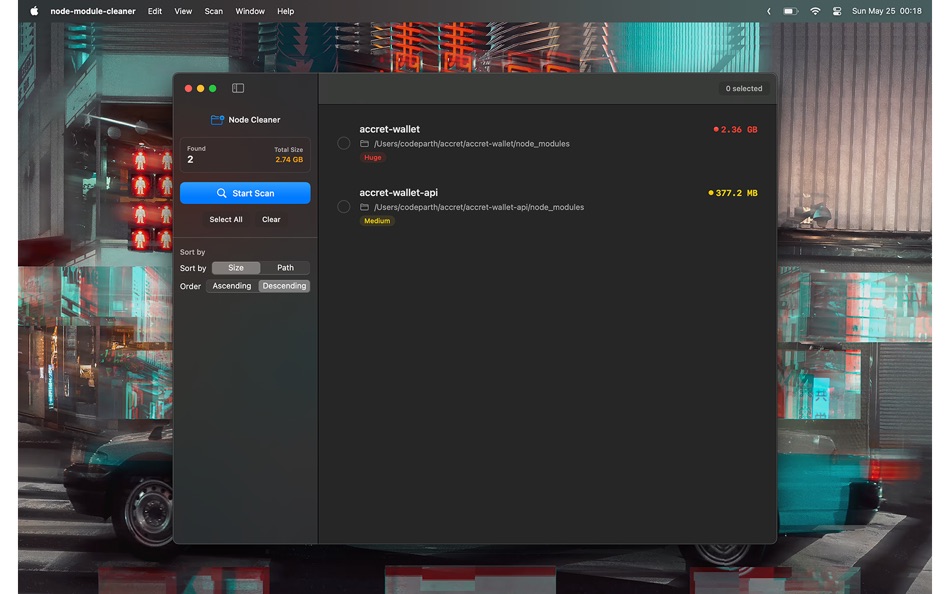Image resolution: width=950 pixels, height=594 pixels.
Task: Select the accret-wallet-api checkbox circle
Action: (344, 207)
